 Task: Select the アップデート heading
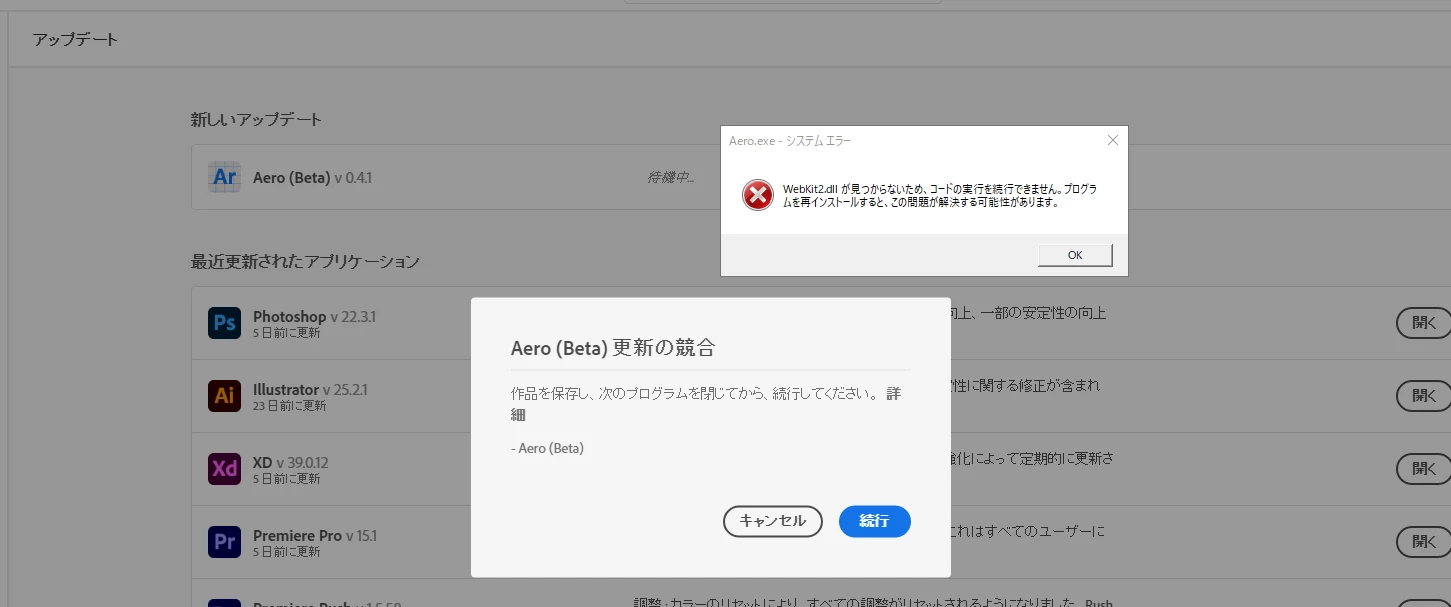[75, 40]
